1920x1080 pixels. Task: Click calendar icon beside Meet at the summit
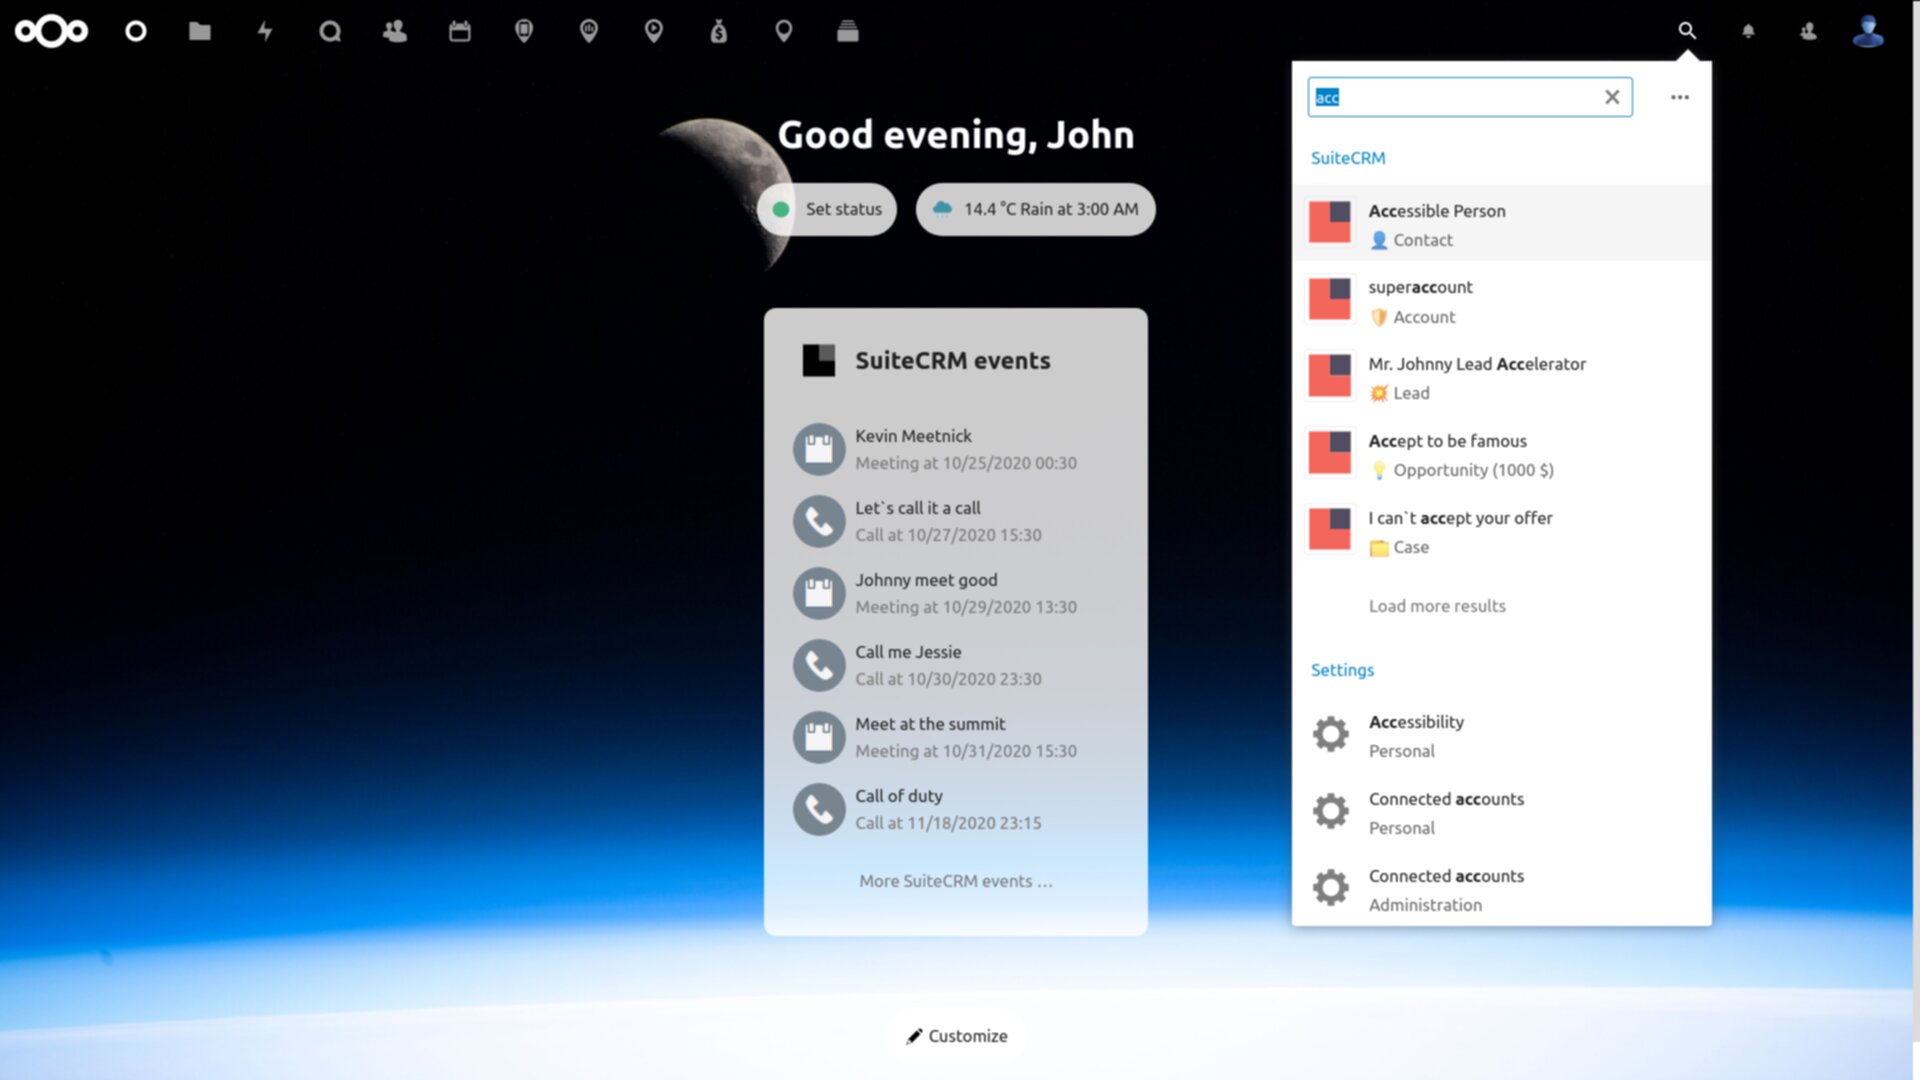click(x=819, y=737)
